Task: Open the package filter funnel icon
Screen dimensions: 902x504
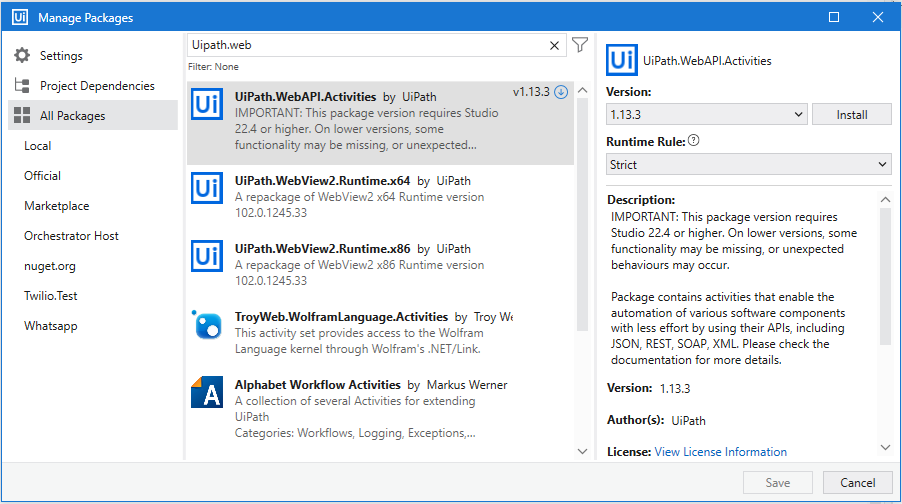Action: point(580,45)
